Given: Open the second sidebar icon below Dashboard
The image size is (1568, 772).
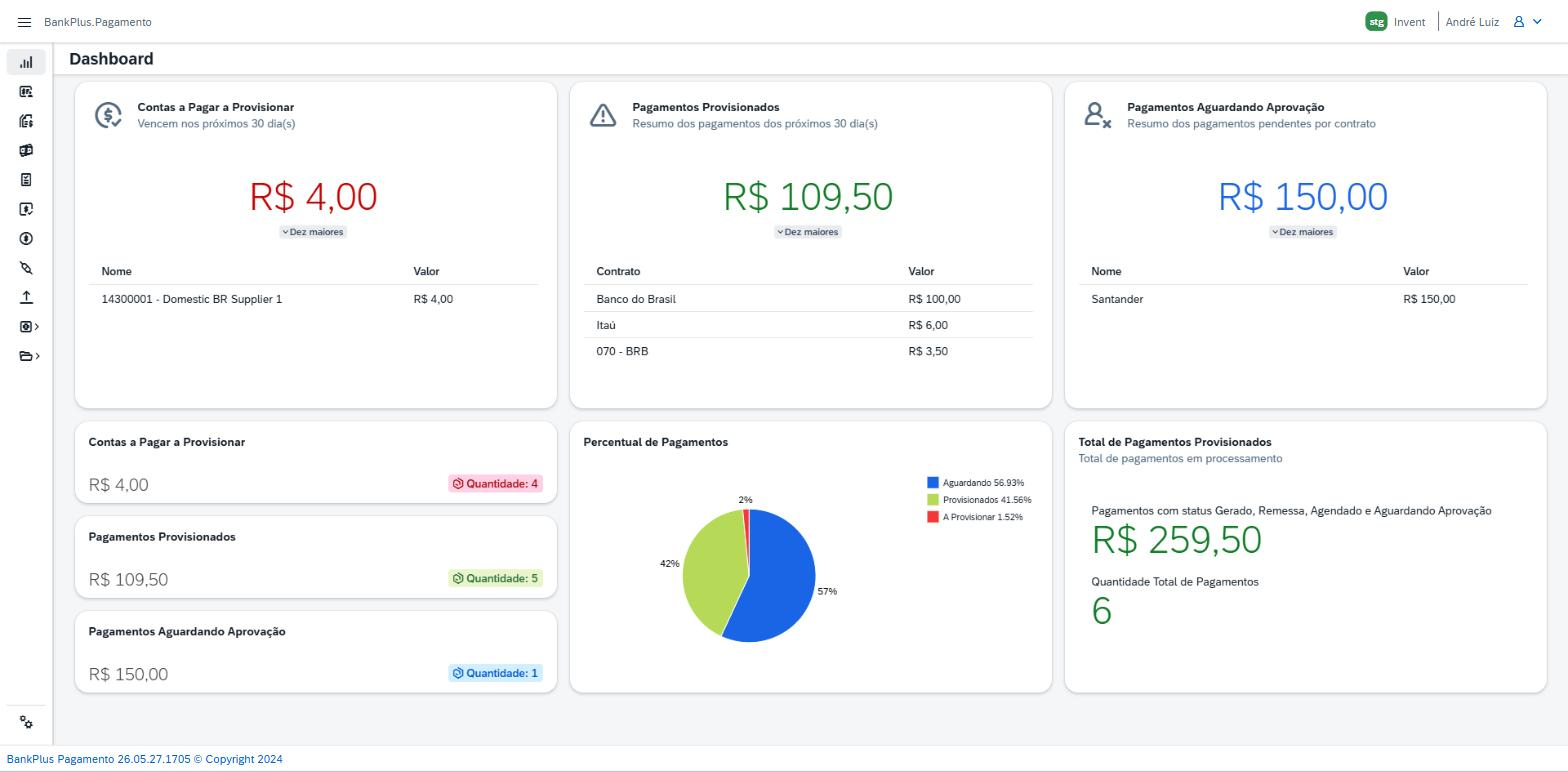Looking at the screenshot, I should [x=26, y=92].
